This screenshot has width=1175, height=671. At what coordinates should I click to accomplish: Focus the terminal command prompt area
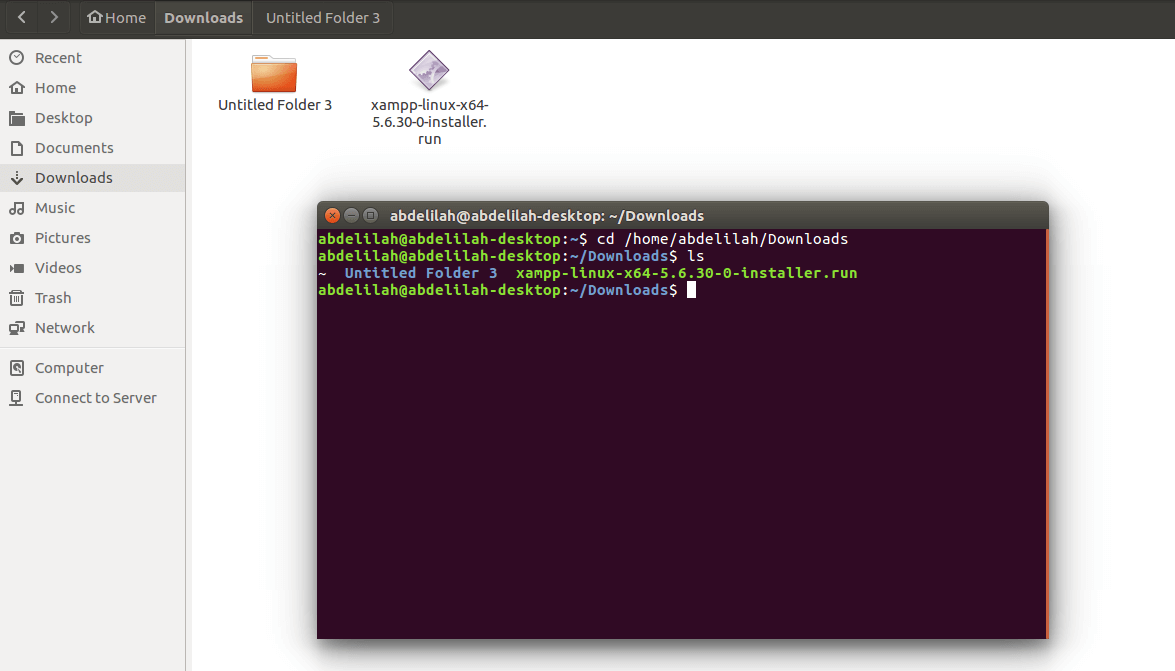coord(682,435)
